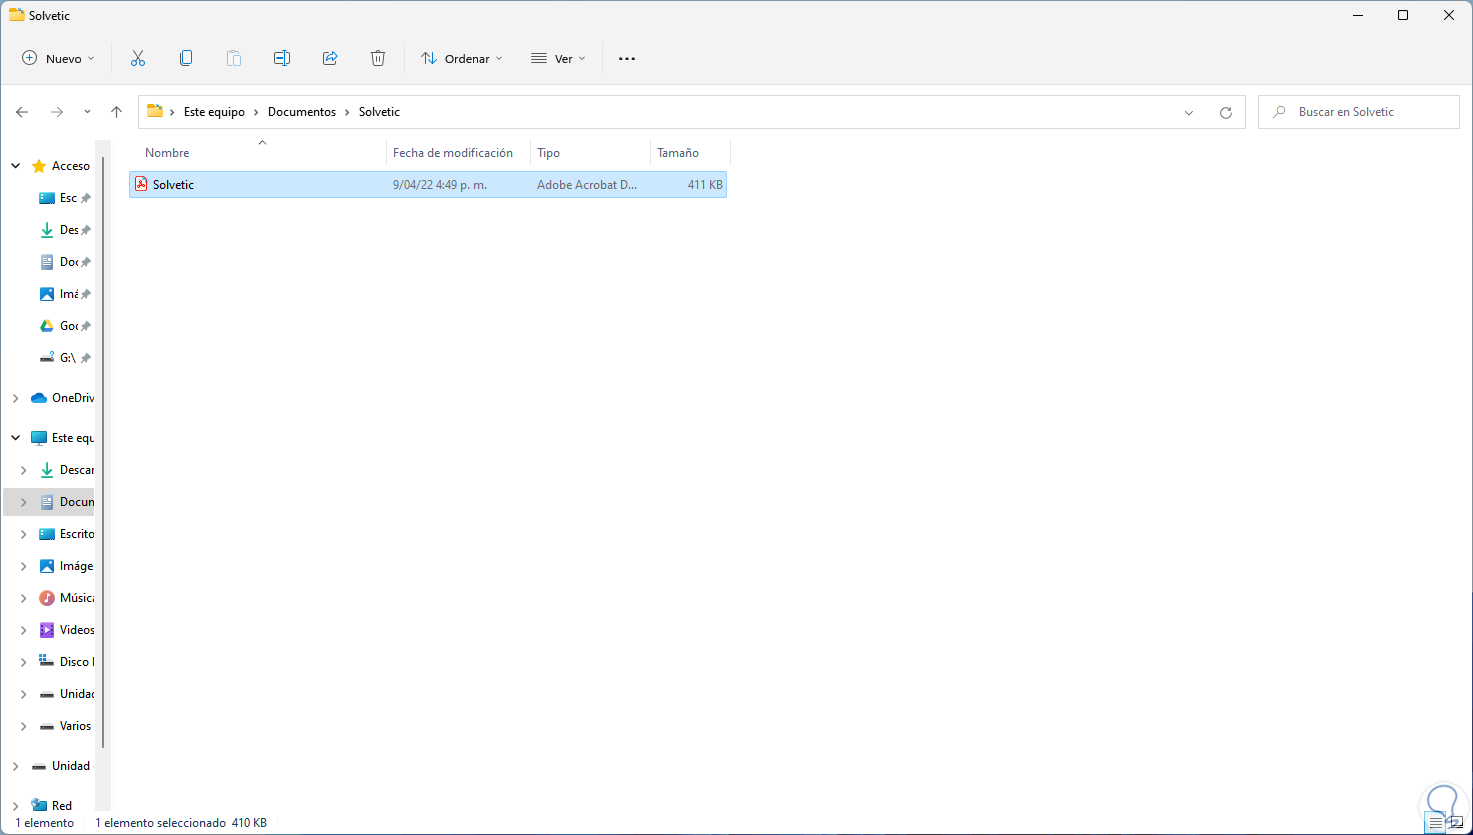Click the Solvetic breadcrumb segment

(379, 112)
